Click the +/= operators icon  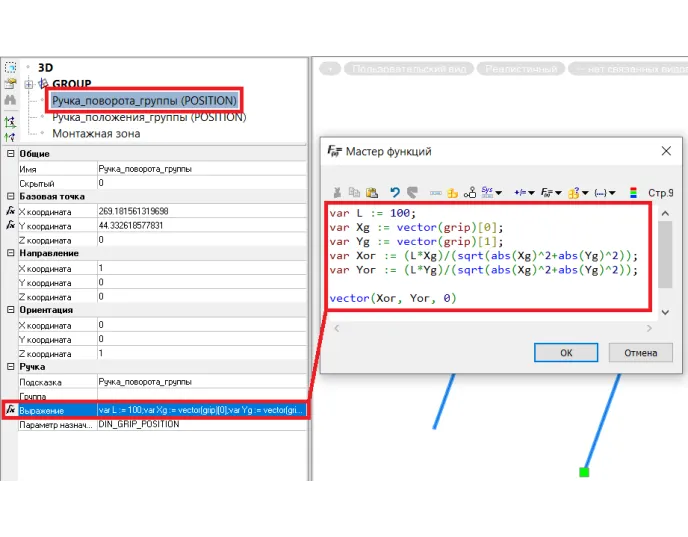tap(520, 192)
